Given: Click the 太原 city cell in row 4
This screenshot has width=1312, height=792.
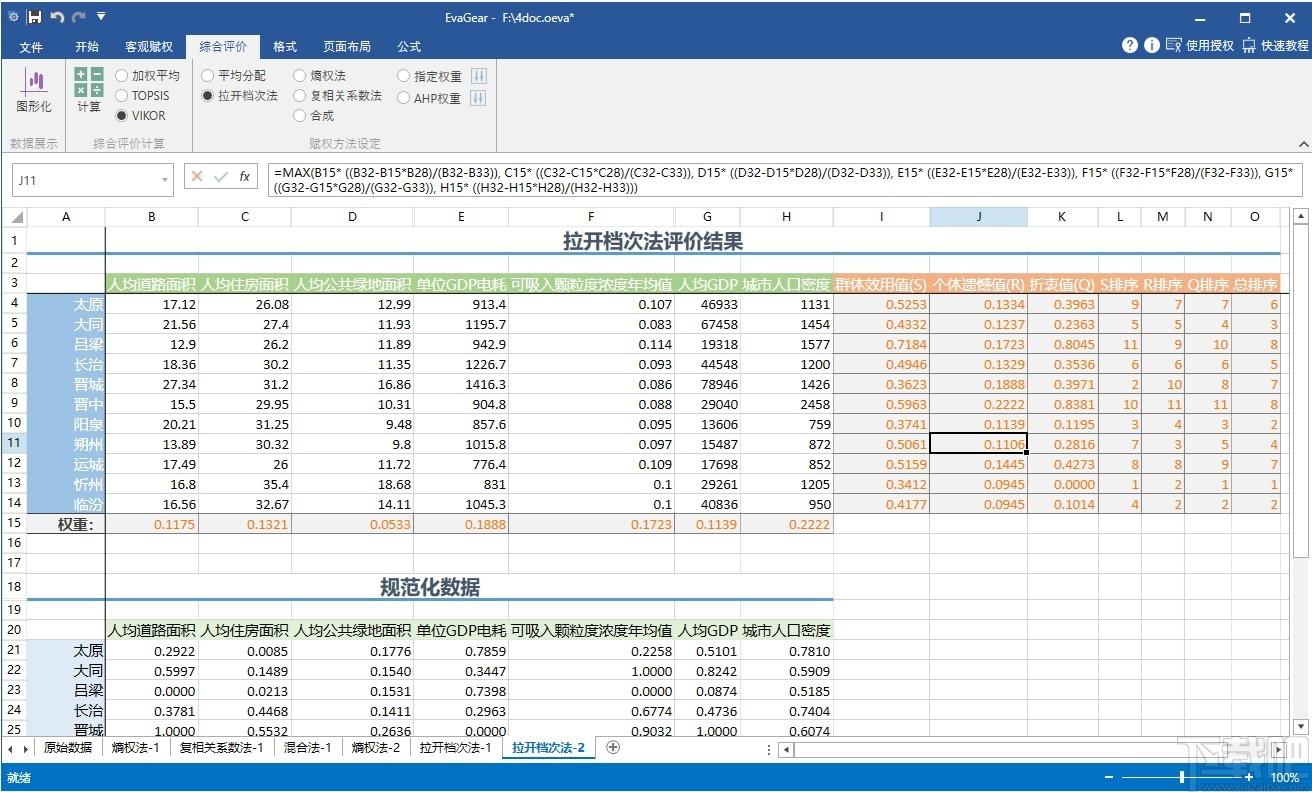Looking at the screenshot, I should [x=66, y=304].
